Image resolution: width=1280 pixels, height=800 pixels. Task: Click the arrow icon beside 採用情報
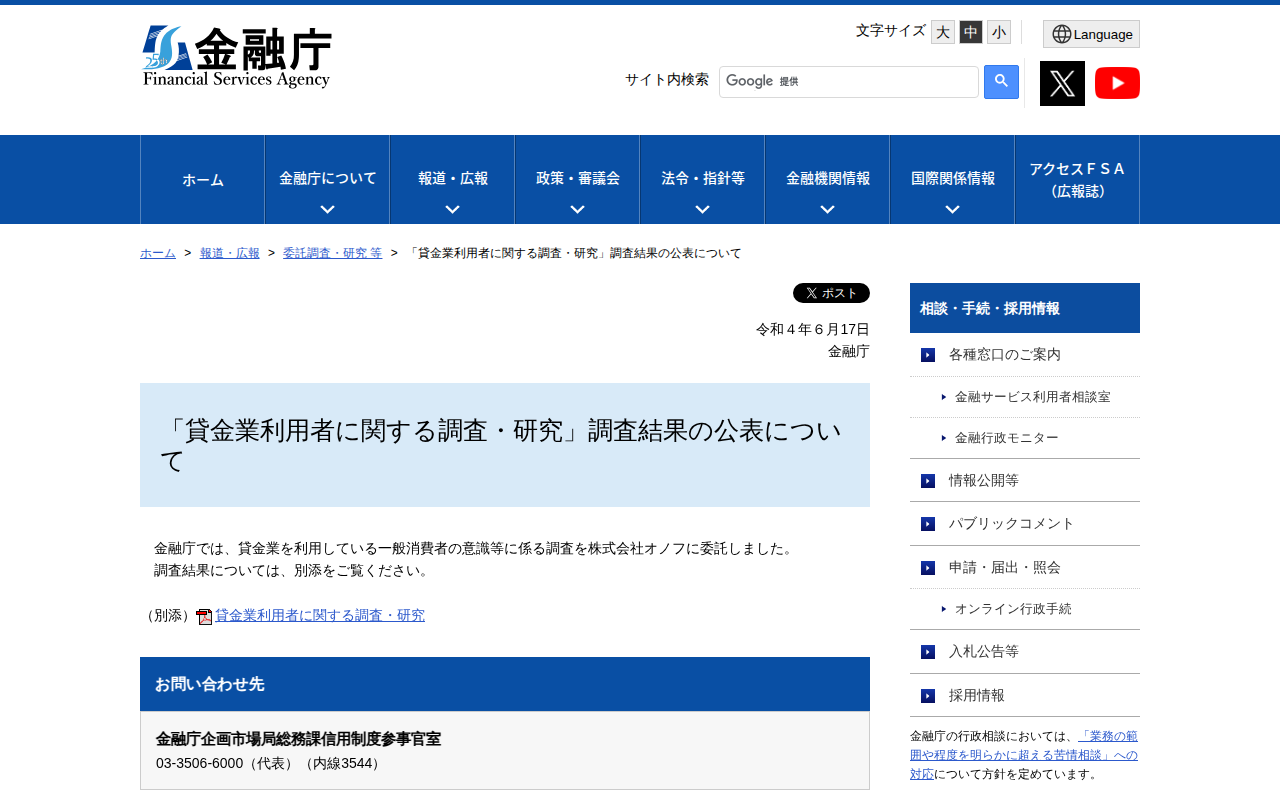[925, 695]
